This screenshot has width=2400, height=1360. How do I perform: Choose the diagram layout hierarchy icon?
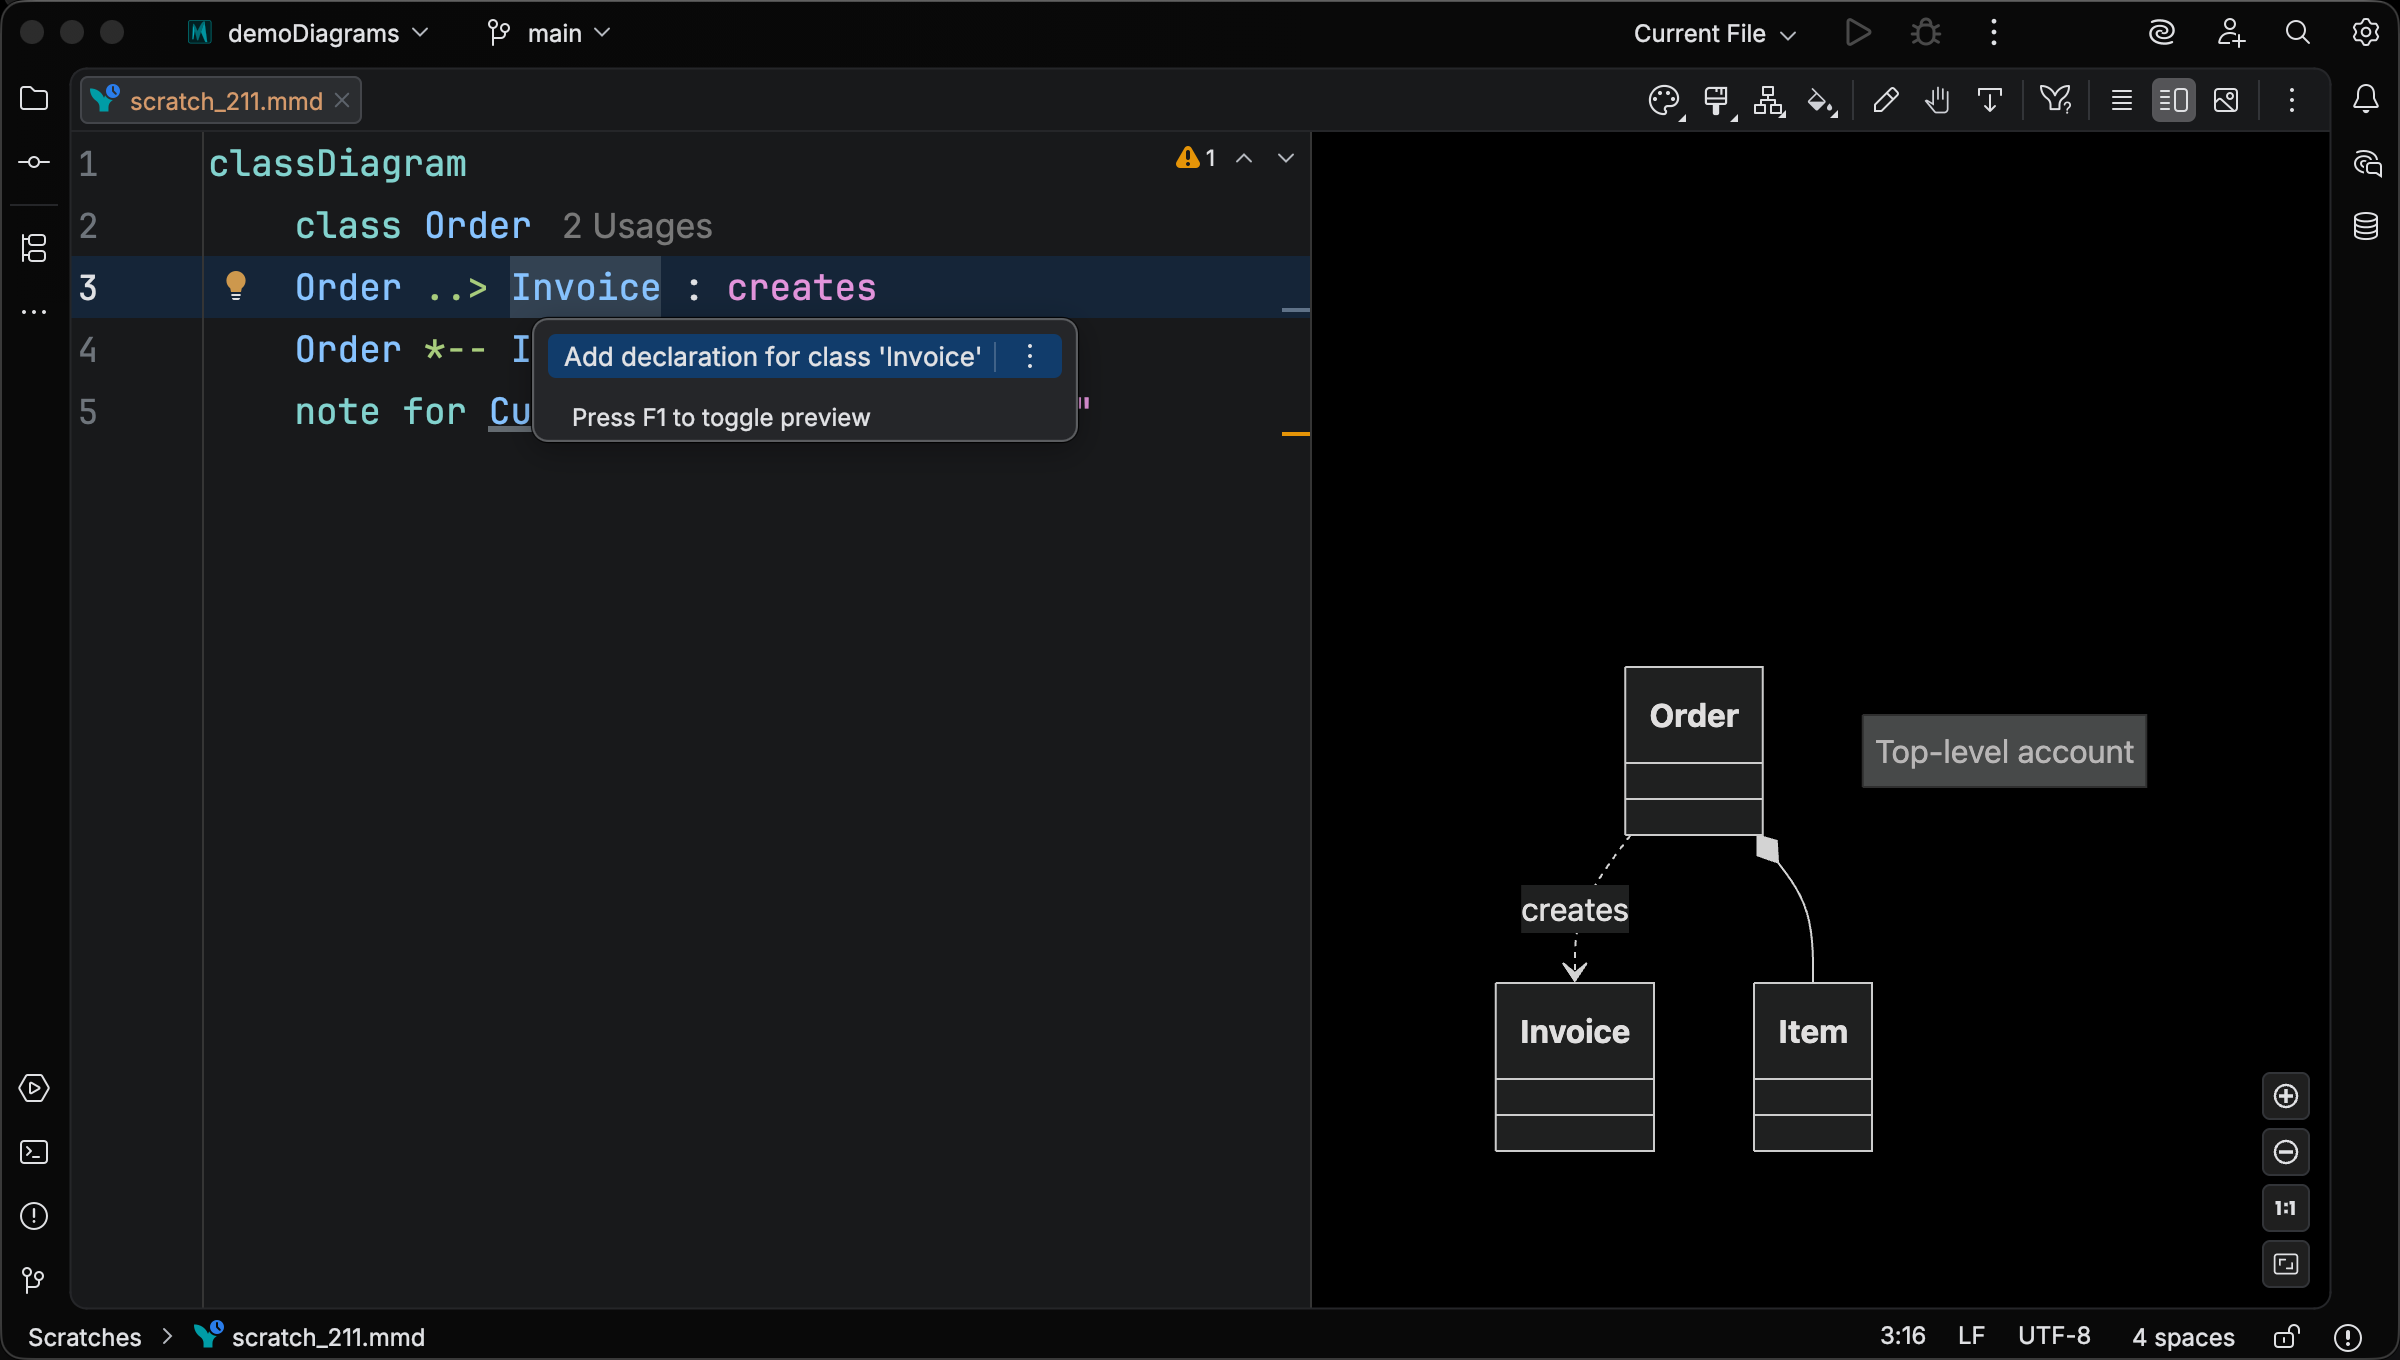(1769, 101)
